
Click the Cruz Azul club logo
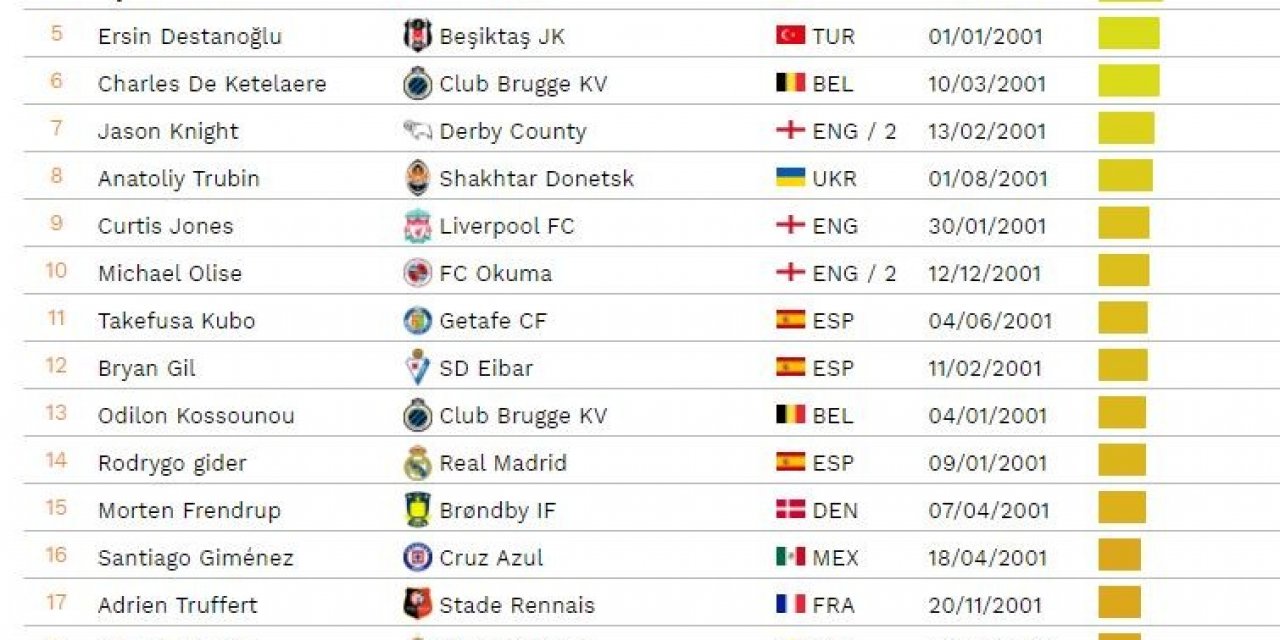pos(417,557)
